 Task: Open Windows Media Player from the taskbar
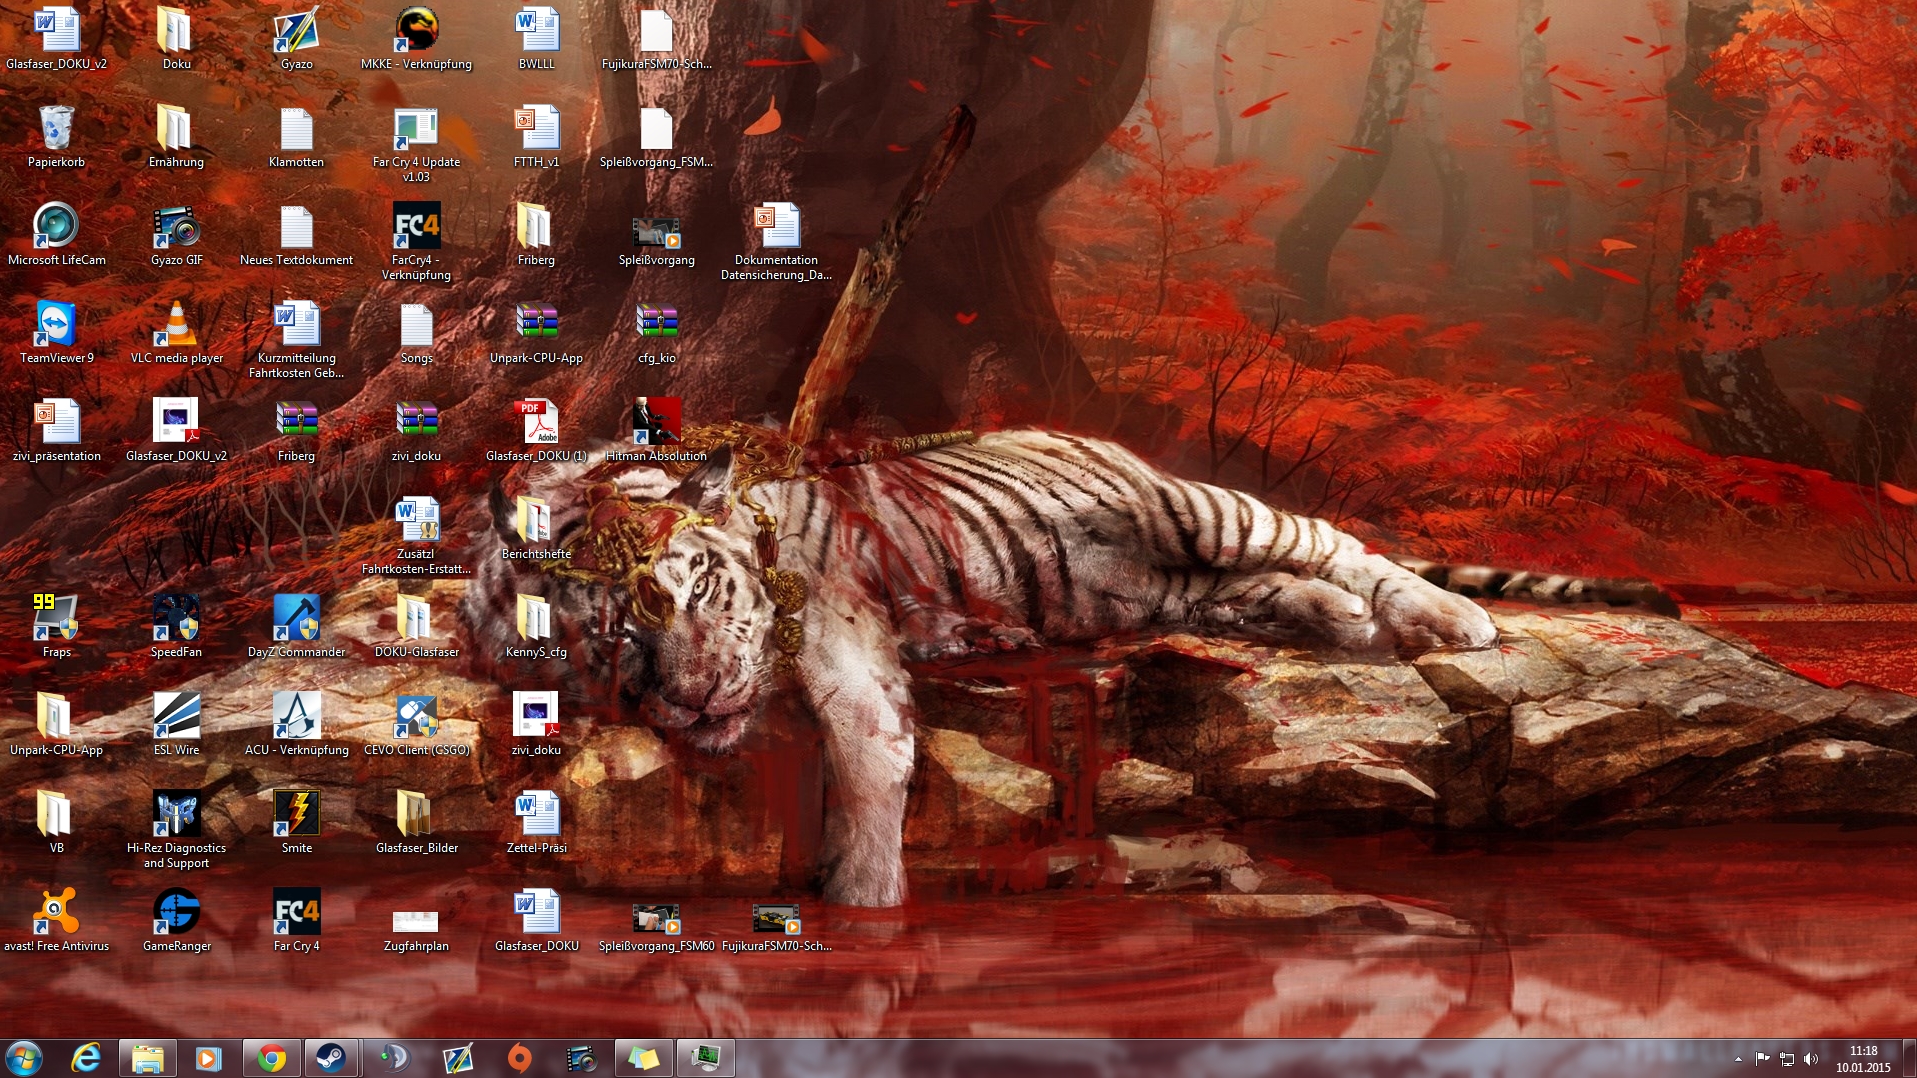pos(209,1058)
